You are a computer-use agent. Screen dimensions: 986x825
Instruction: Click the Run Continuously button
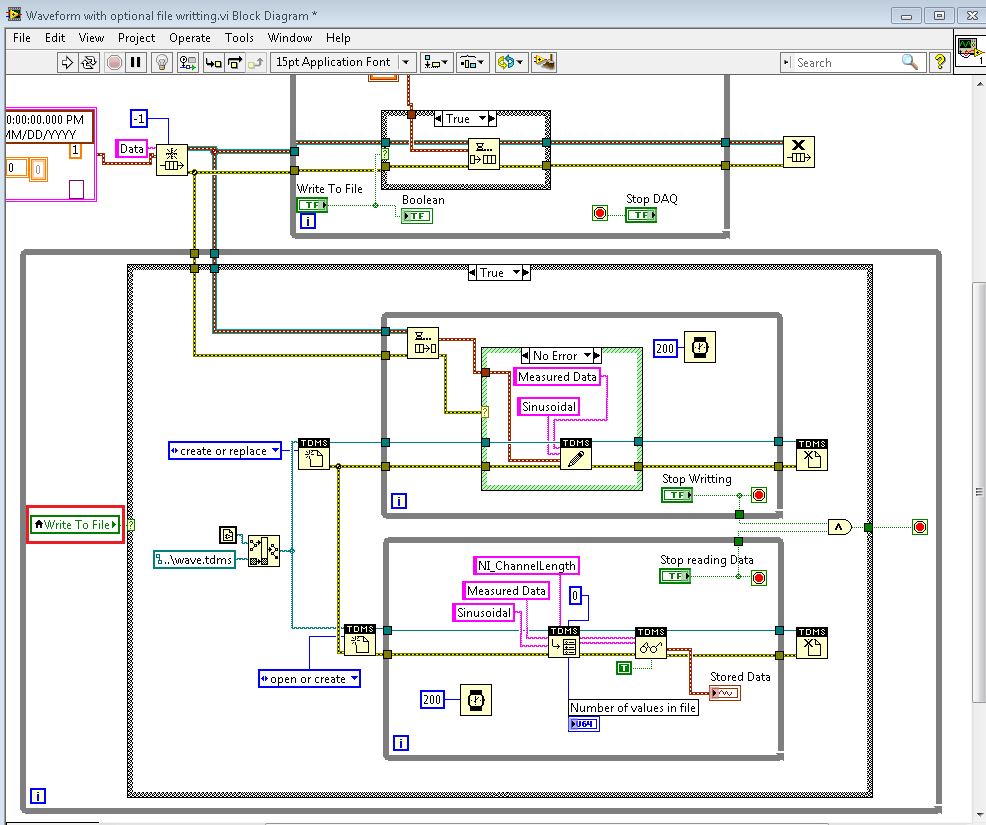[x=89, y=62]
